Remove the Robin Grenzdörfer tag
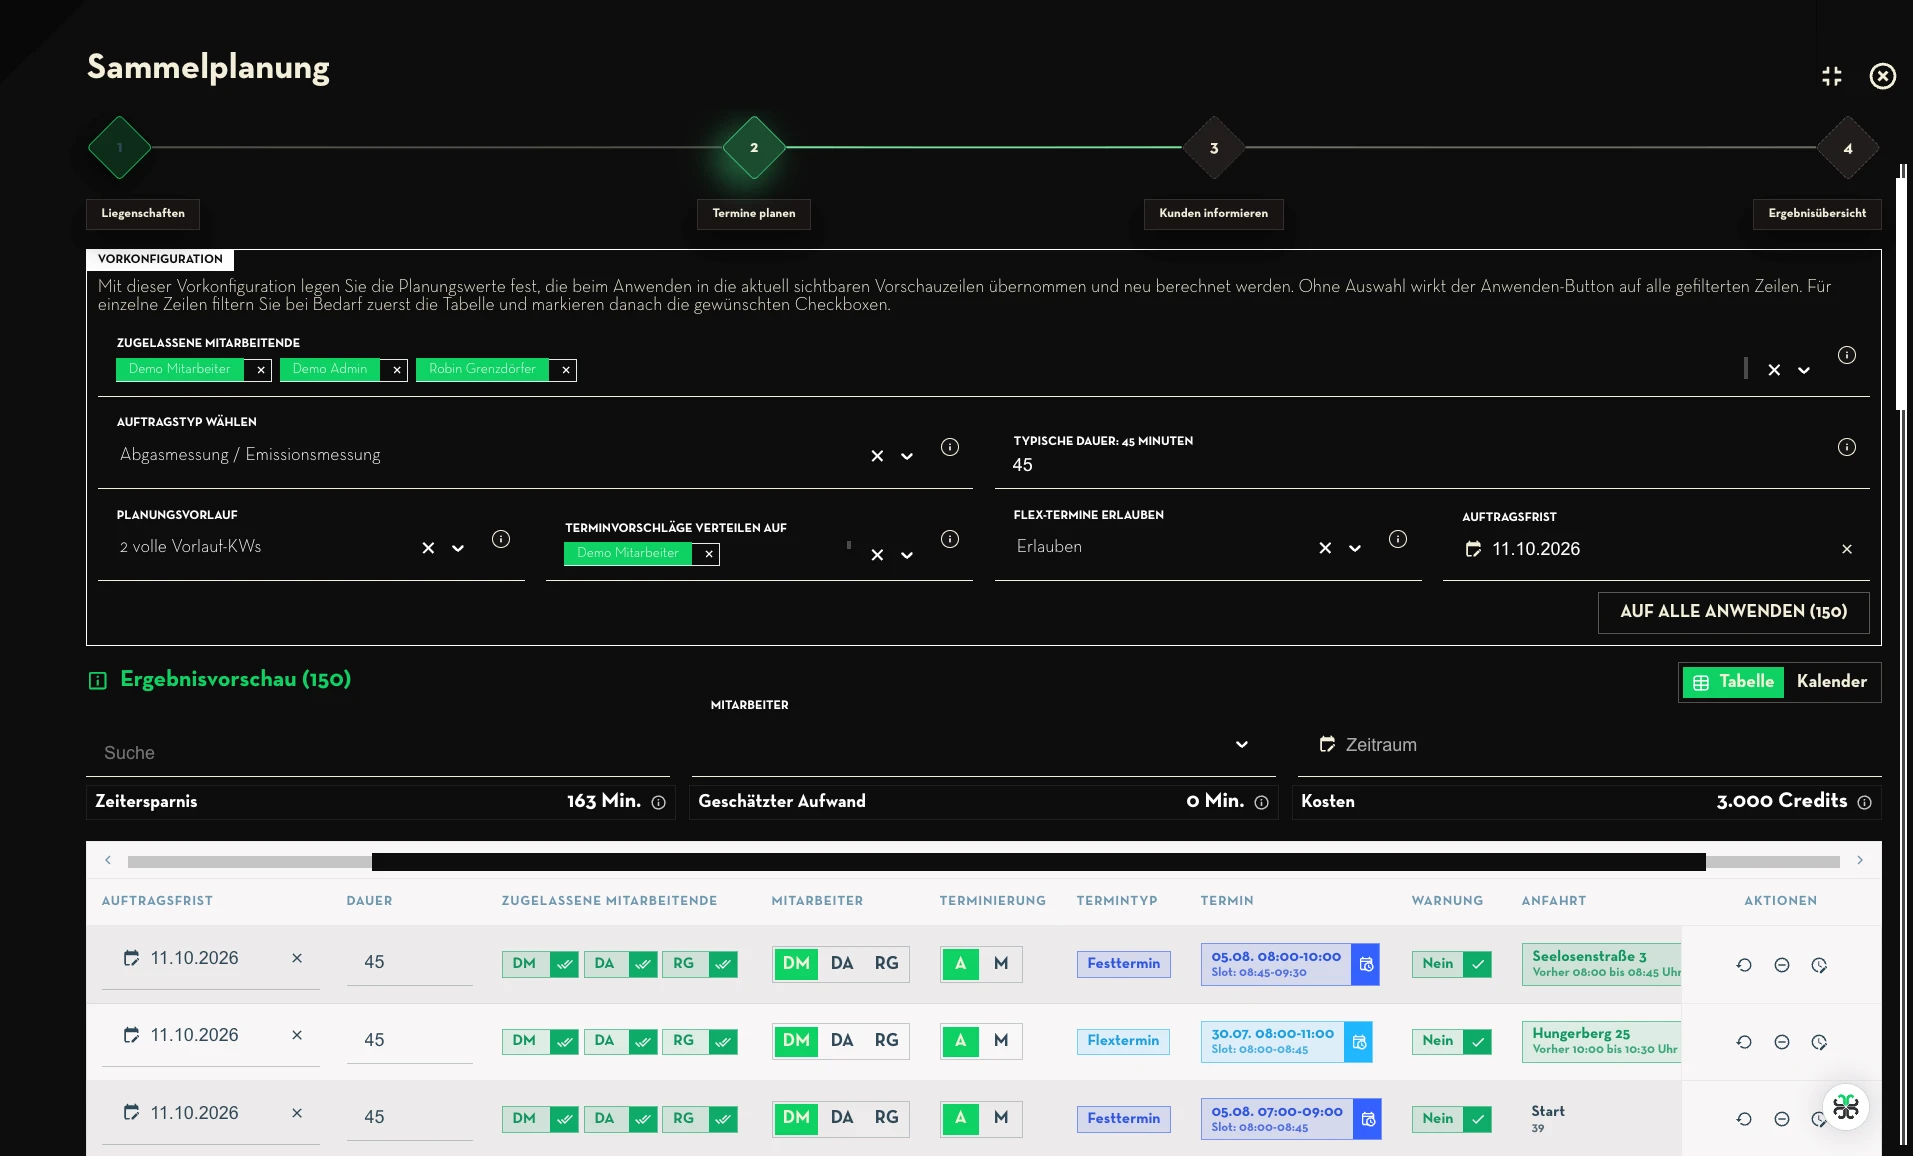 [566, 370]
